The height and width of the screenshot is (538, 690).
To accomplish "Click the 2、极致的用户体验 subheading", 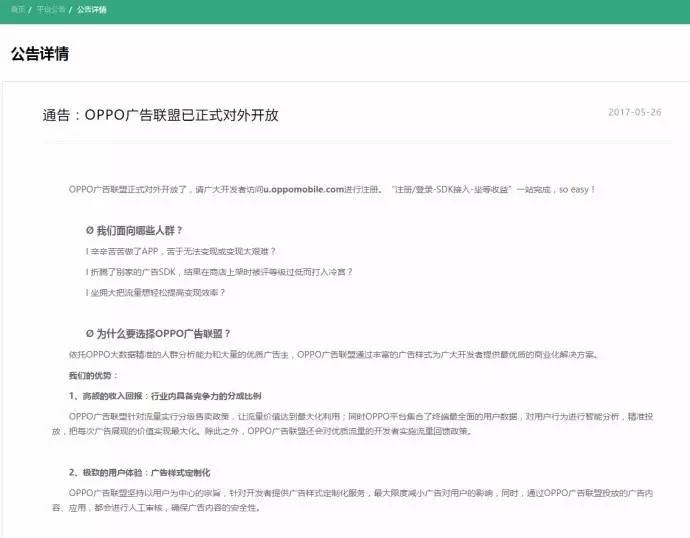I will tap(140, 472).
